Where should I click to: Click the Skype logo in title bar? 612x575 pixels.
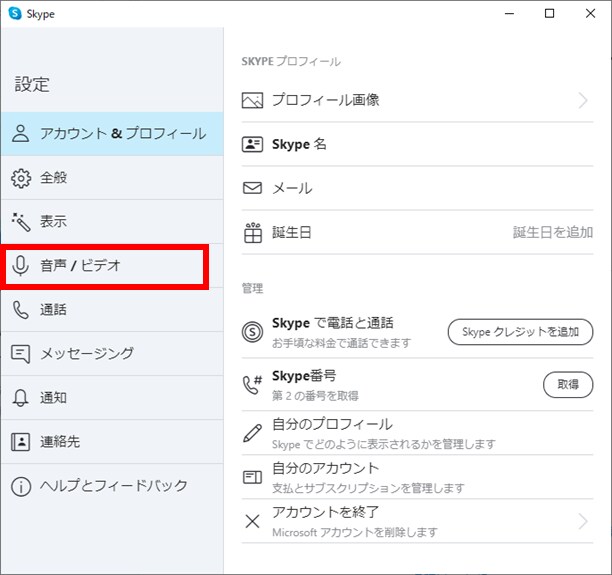[x=15, y=13]
